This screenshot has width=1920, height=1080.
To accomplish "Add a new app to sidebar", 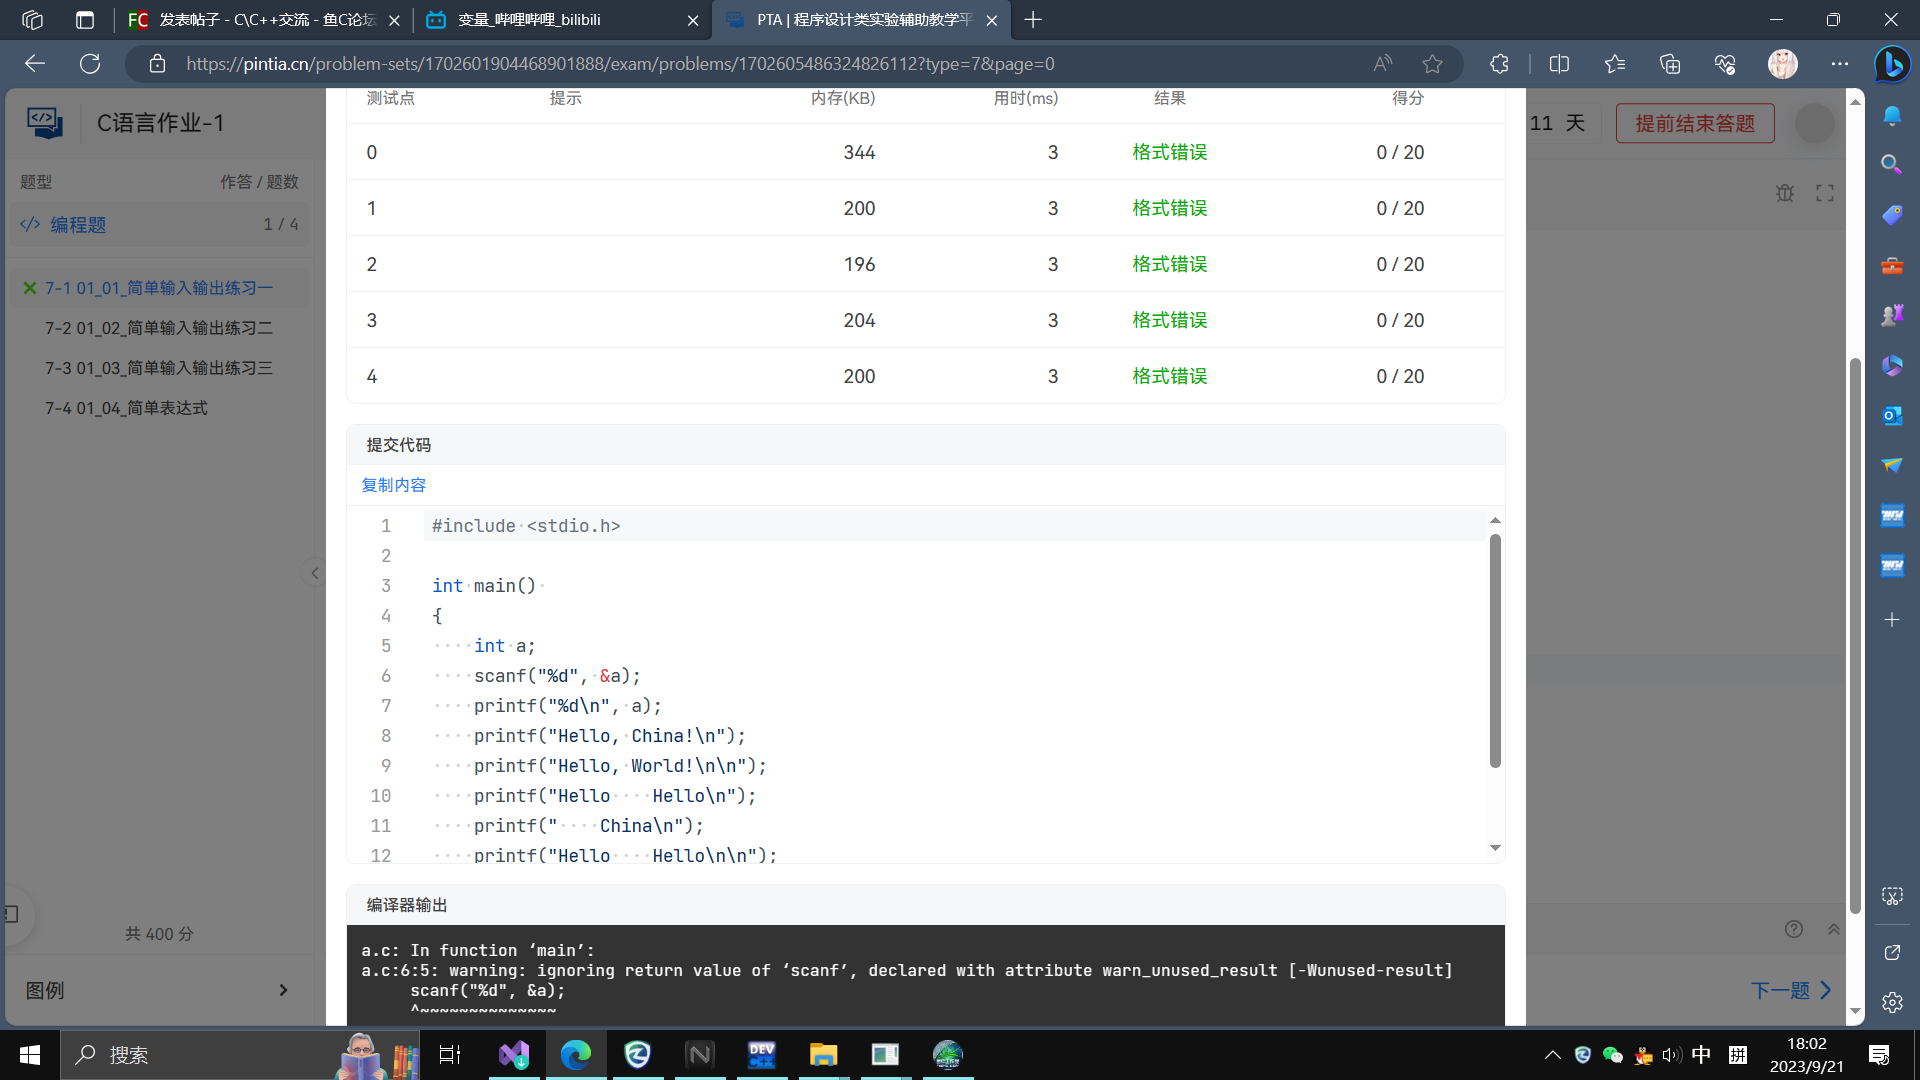I will click(x=1892, y=620).
